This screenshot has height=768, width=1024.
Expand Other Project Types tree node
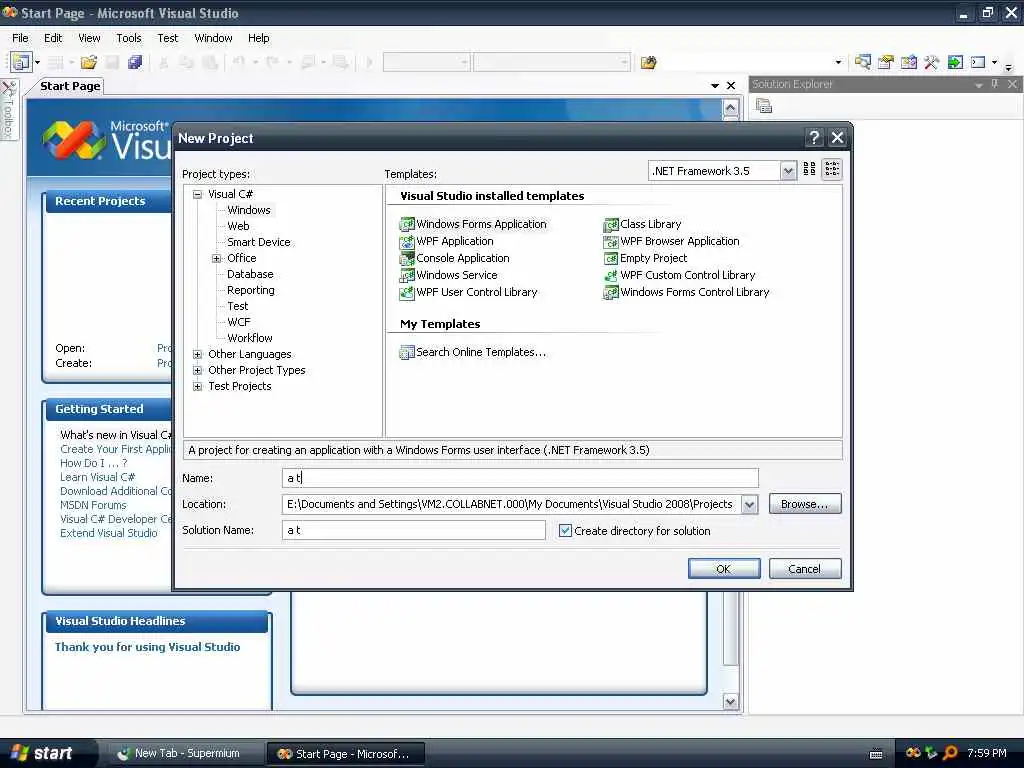click(197, 370)
